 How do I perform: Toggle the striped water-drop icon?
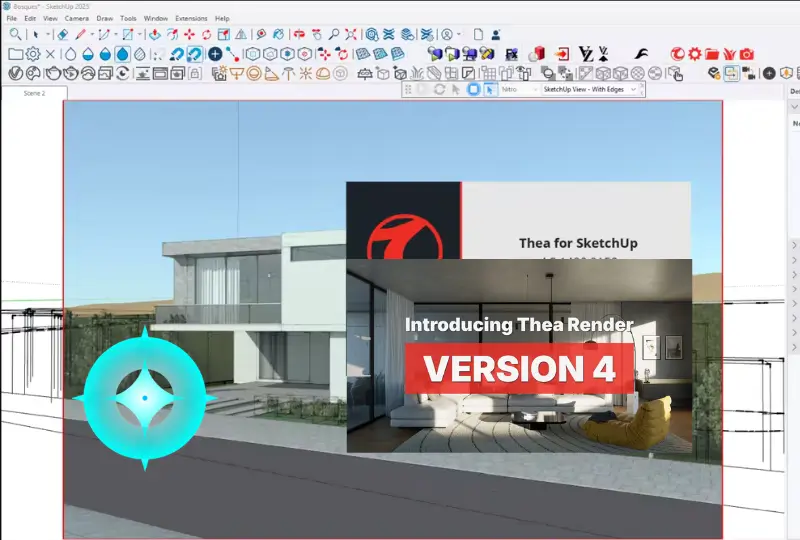[140, 54]
